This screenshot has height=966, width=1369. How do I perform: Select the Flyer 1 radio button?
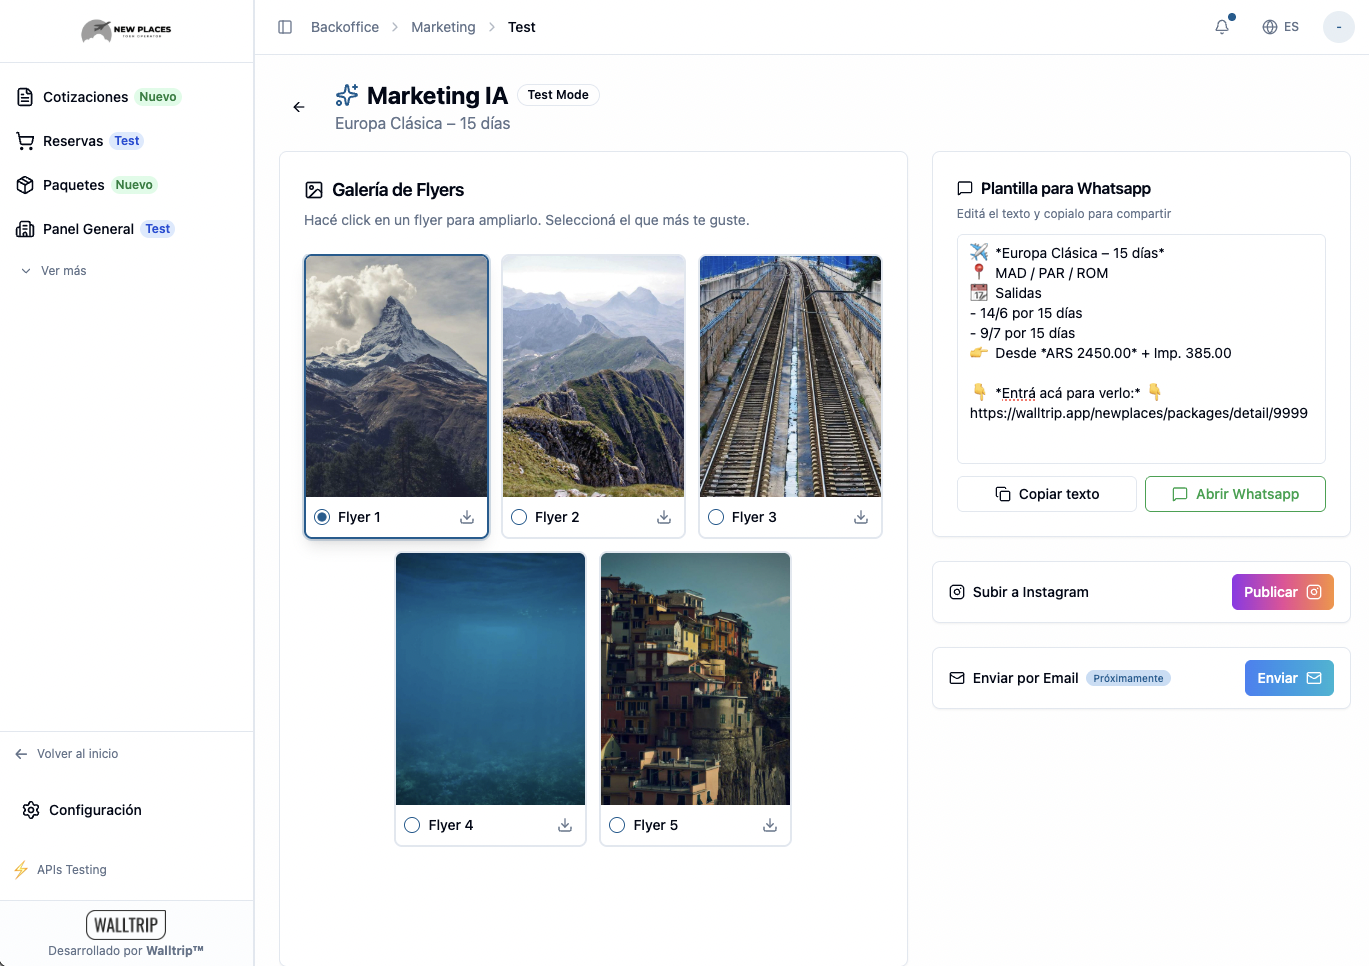pyautogui.click(x=322, y=517)
